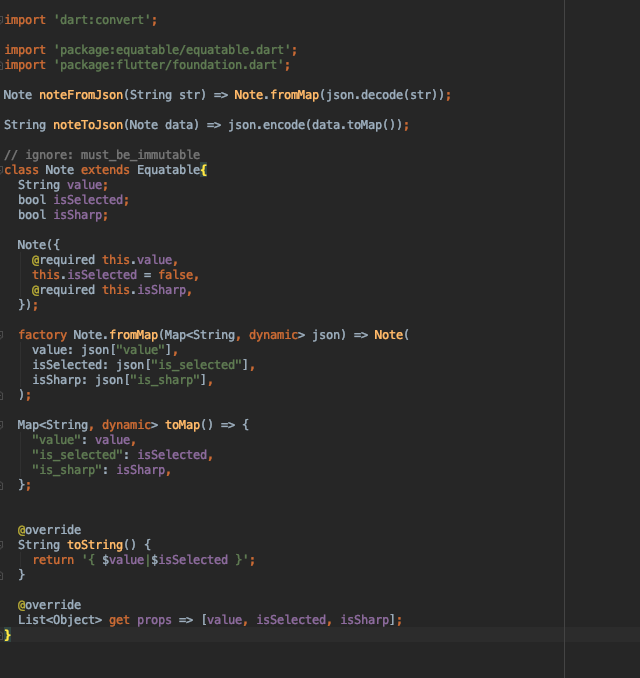Viewport: 640px width, 678px height.
Task: Collapse the class Note fold marker in gutter
Action: click(1, 170)
